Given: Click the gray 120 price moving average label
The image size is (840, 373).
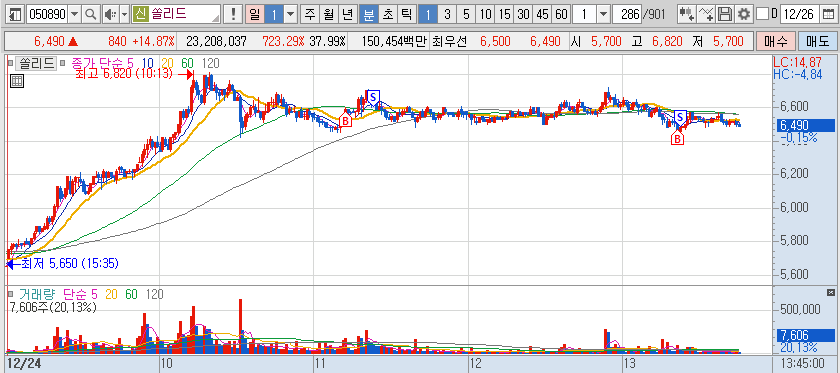Looking at the screenshot, I should (211, 63).
